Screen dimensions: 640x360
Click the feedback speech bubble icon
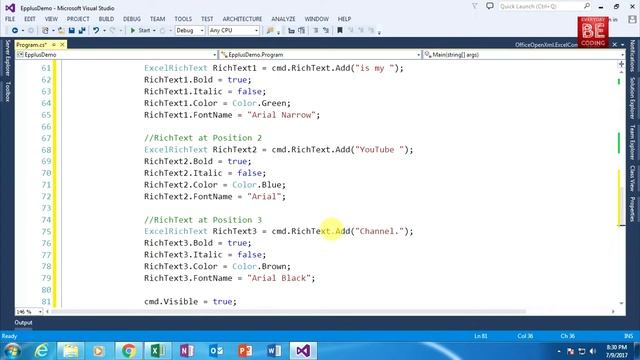pyautogui.click(x=490, y=6)
